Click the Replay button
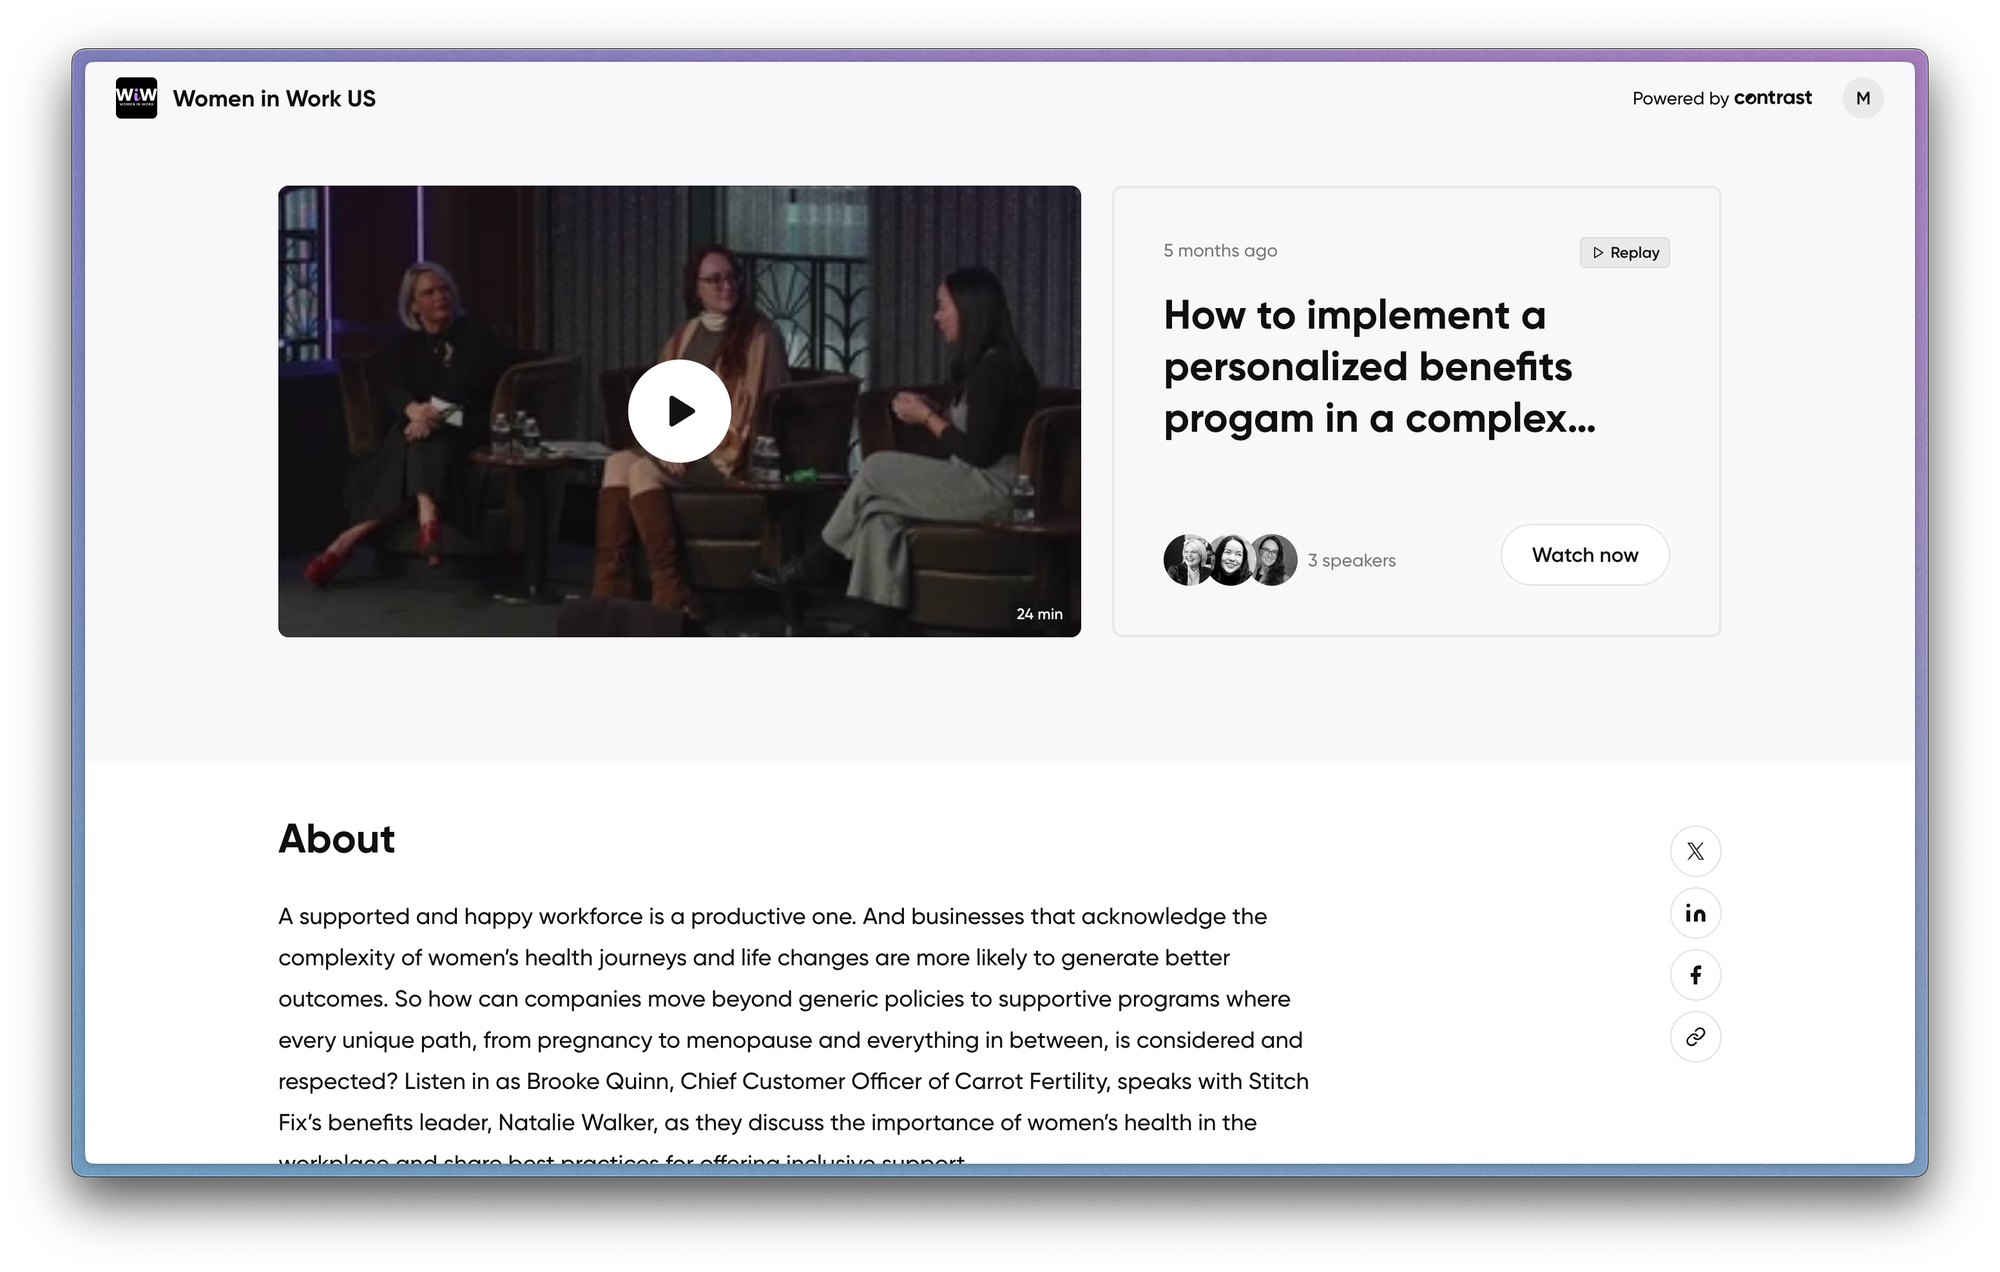The height and width of the screenshot is (1272, 2000). click(x=1625, y=252)
